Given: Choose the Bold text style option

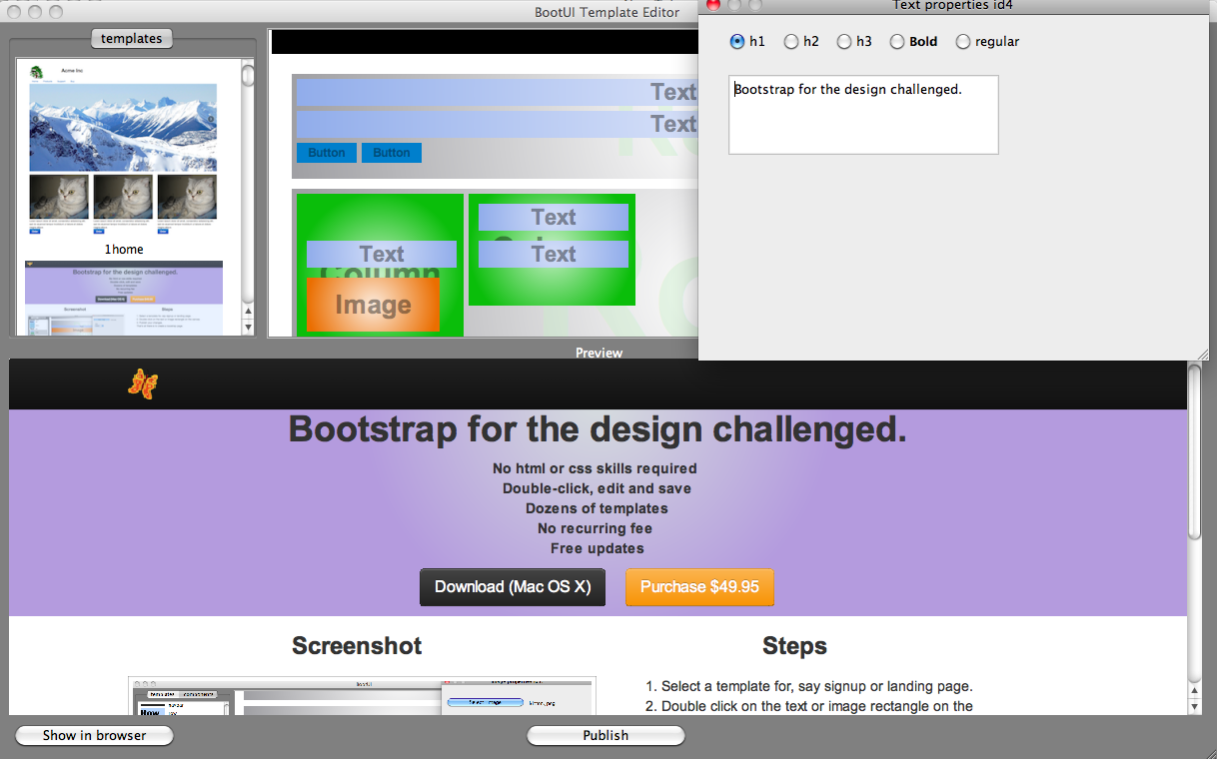Looking at the screenshot, I should [x=897, y=41].
